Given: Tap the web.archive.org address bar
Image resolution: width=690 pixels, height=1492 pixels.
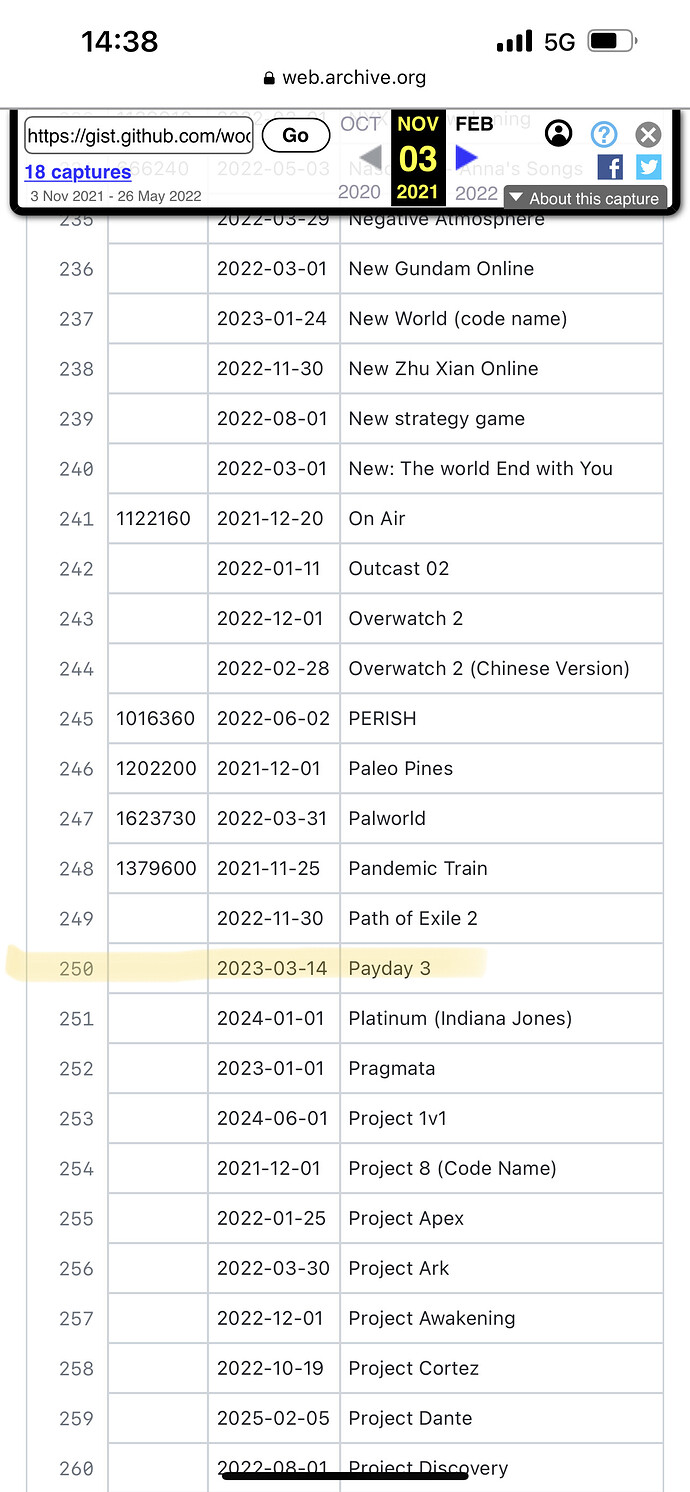Looking at the screenshot, I should (x=345, y=77).
